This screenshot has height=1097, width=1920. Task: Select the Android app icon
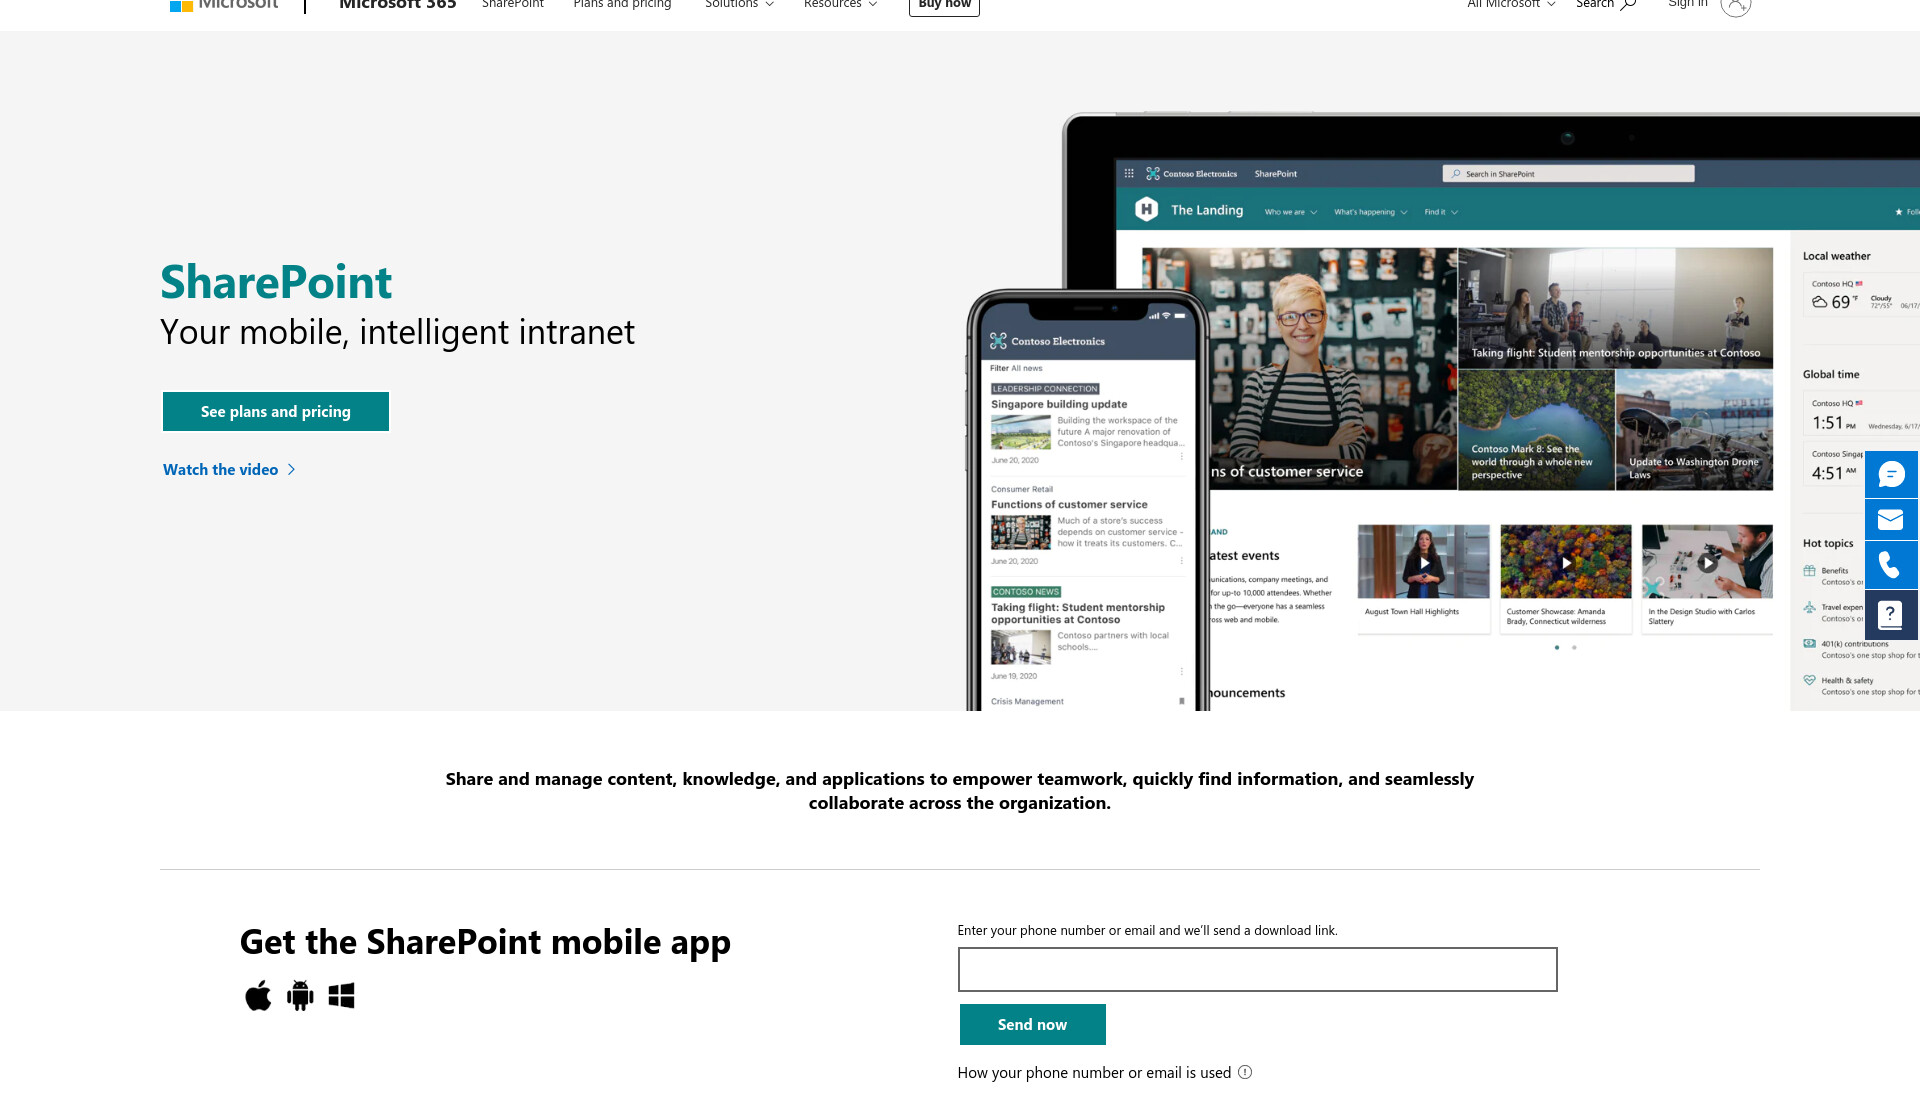[300, 996]
